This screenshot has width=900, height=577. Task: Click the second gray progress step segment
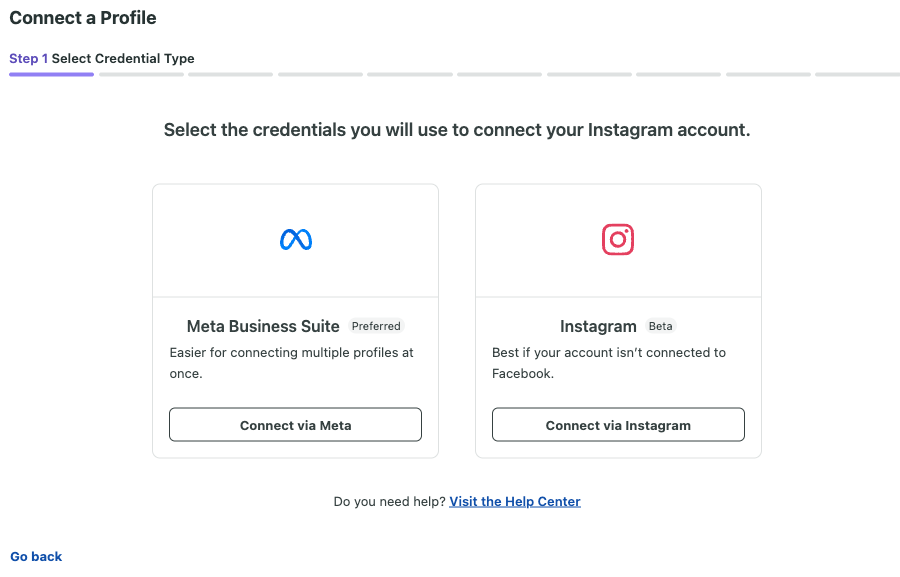tap(141, 74)
